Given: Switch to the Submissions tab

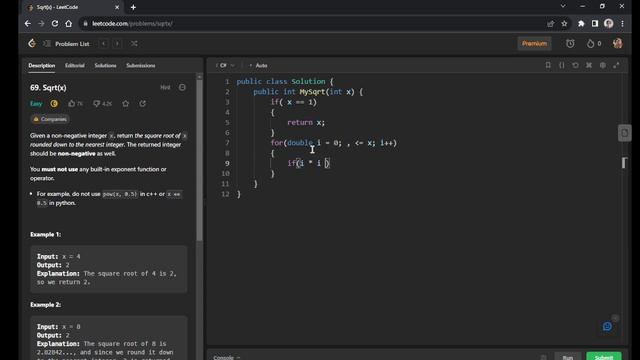Looking at the screenshot, I should 140,65.
